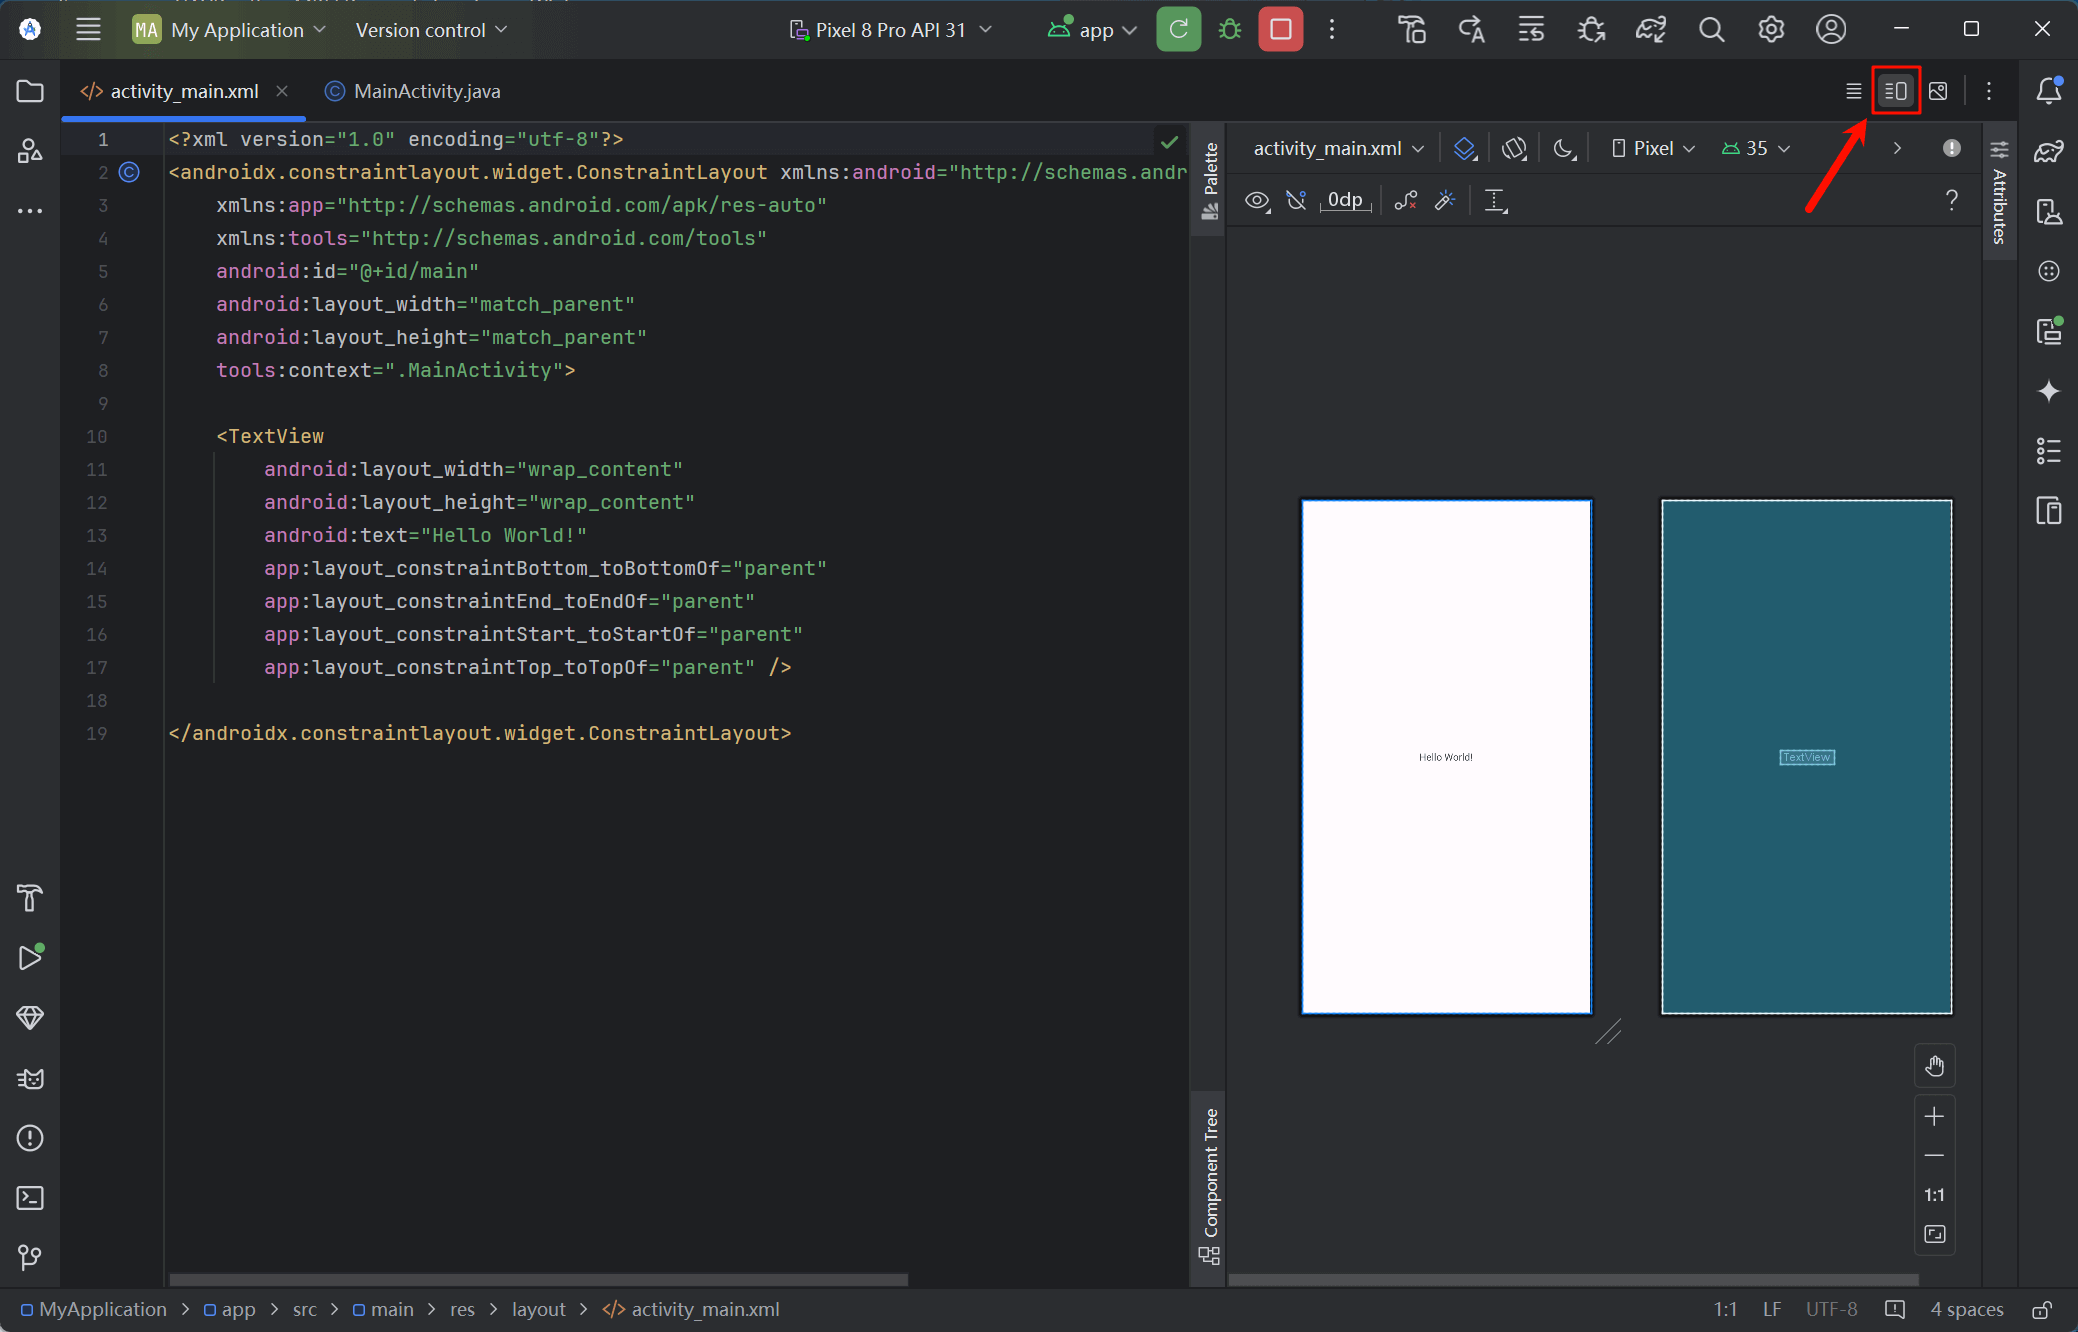Stop the running app
This screenshot has height=1332, width=2078.
coord(1280,30)
